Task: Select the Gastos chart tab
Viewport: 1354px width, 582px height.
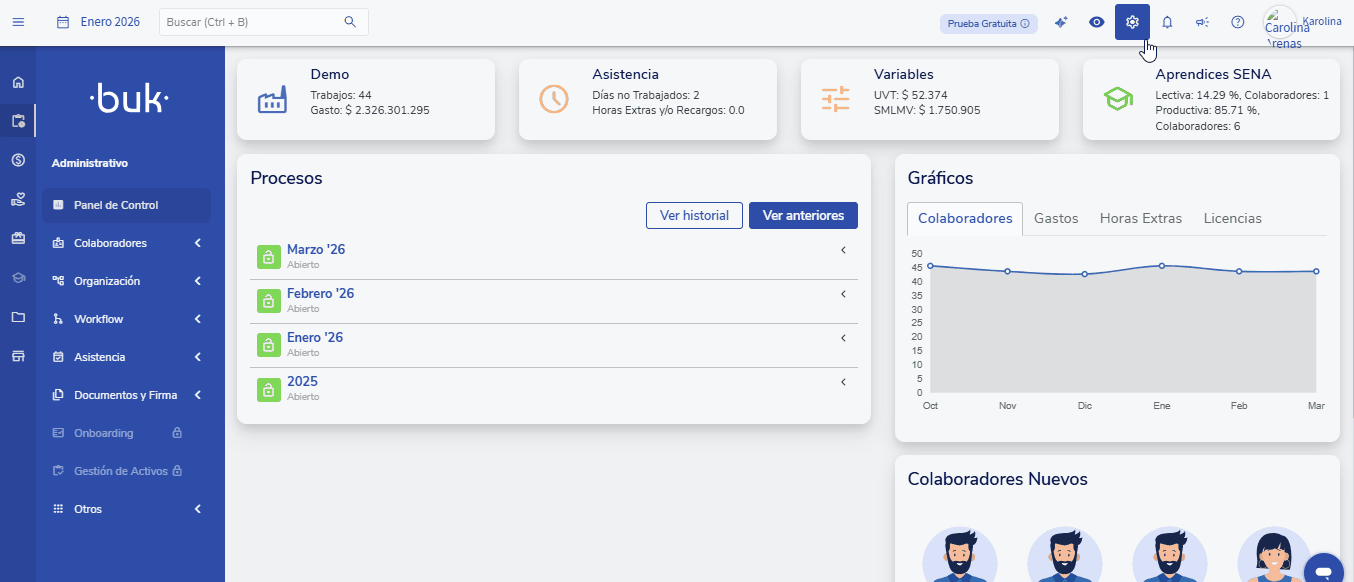Action: 1056,218
